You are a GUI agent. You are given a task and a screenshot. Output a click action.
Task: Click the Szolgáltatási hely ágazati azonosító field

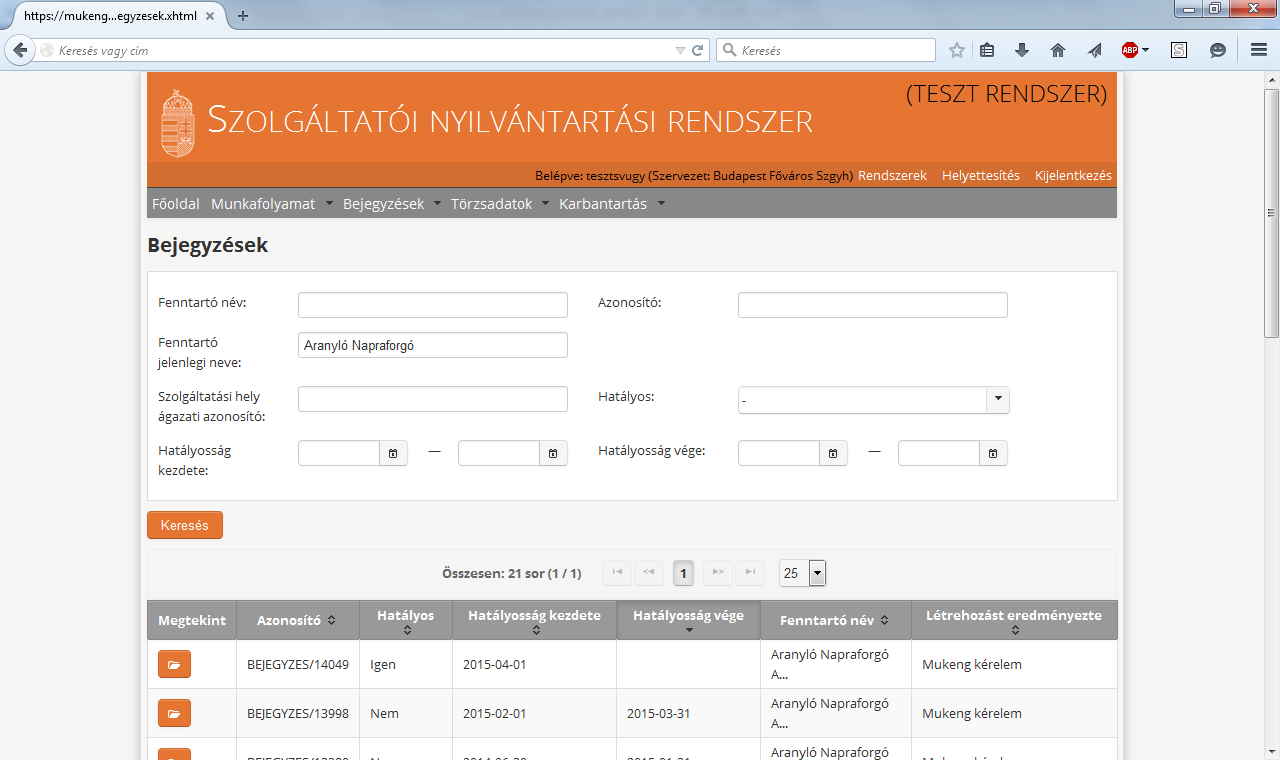point(433,399)
